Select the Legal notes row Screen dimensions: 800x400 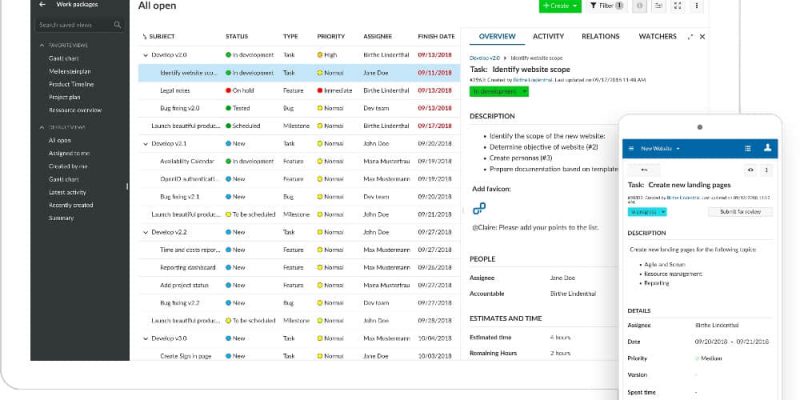click(299, 90)
